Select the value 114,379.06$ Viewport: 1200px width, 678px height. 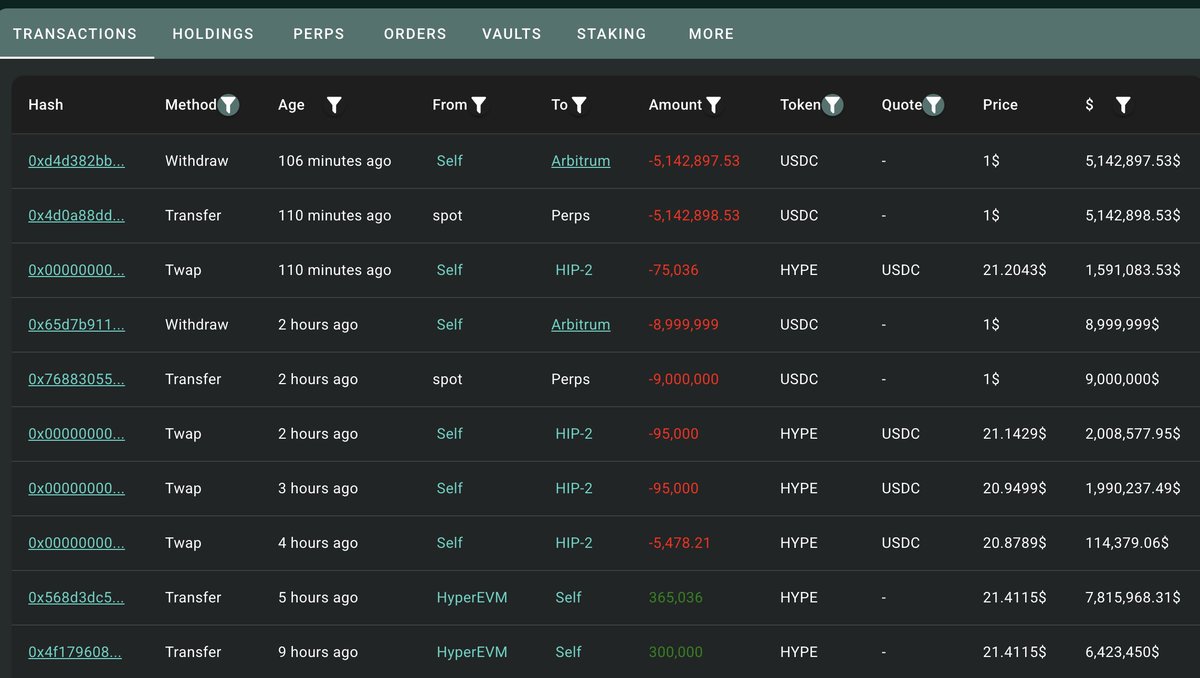(x=1127, y=543)
